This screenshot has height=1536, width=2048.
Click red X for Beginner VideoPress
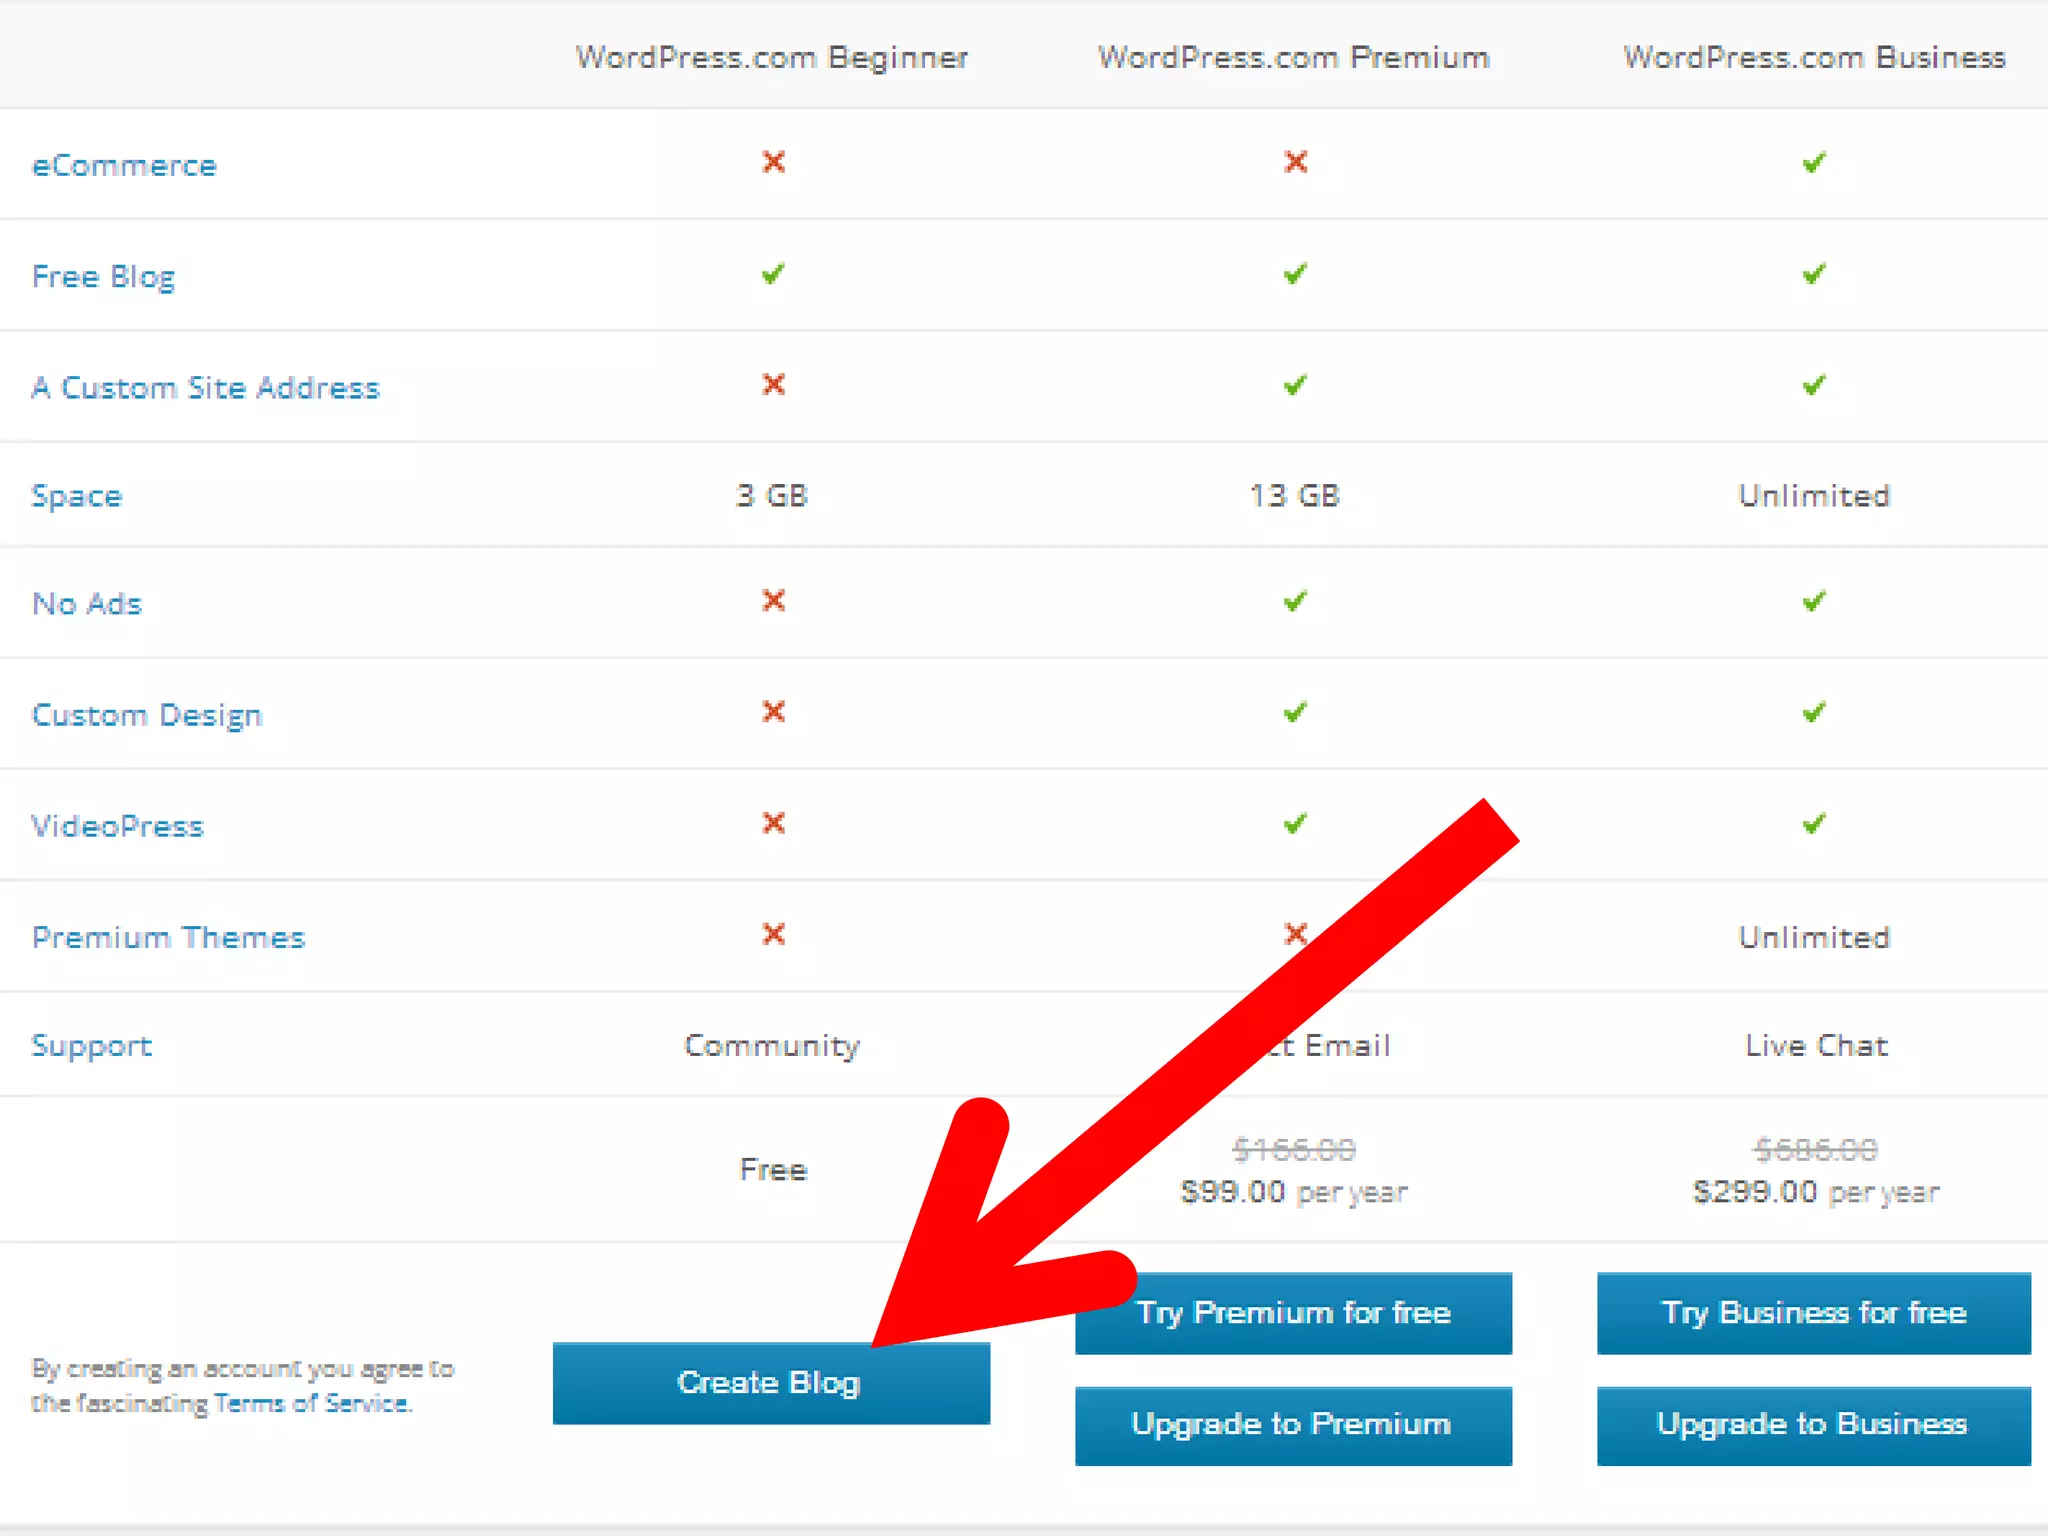773,823
